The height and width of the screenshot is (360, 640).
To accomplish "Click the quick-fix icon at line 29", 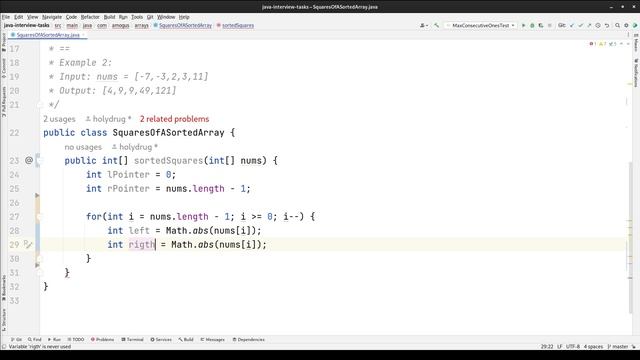I will point(27,244).
